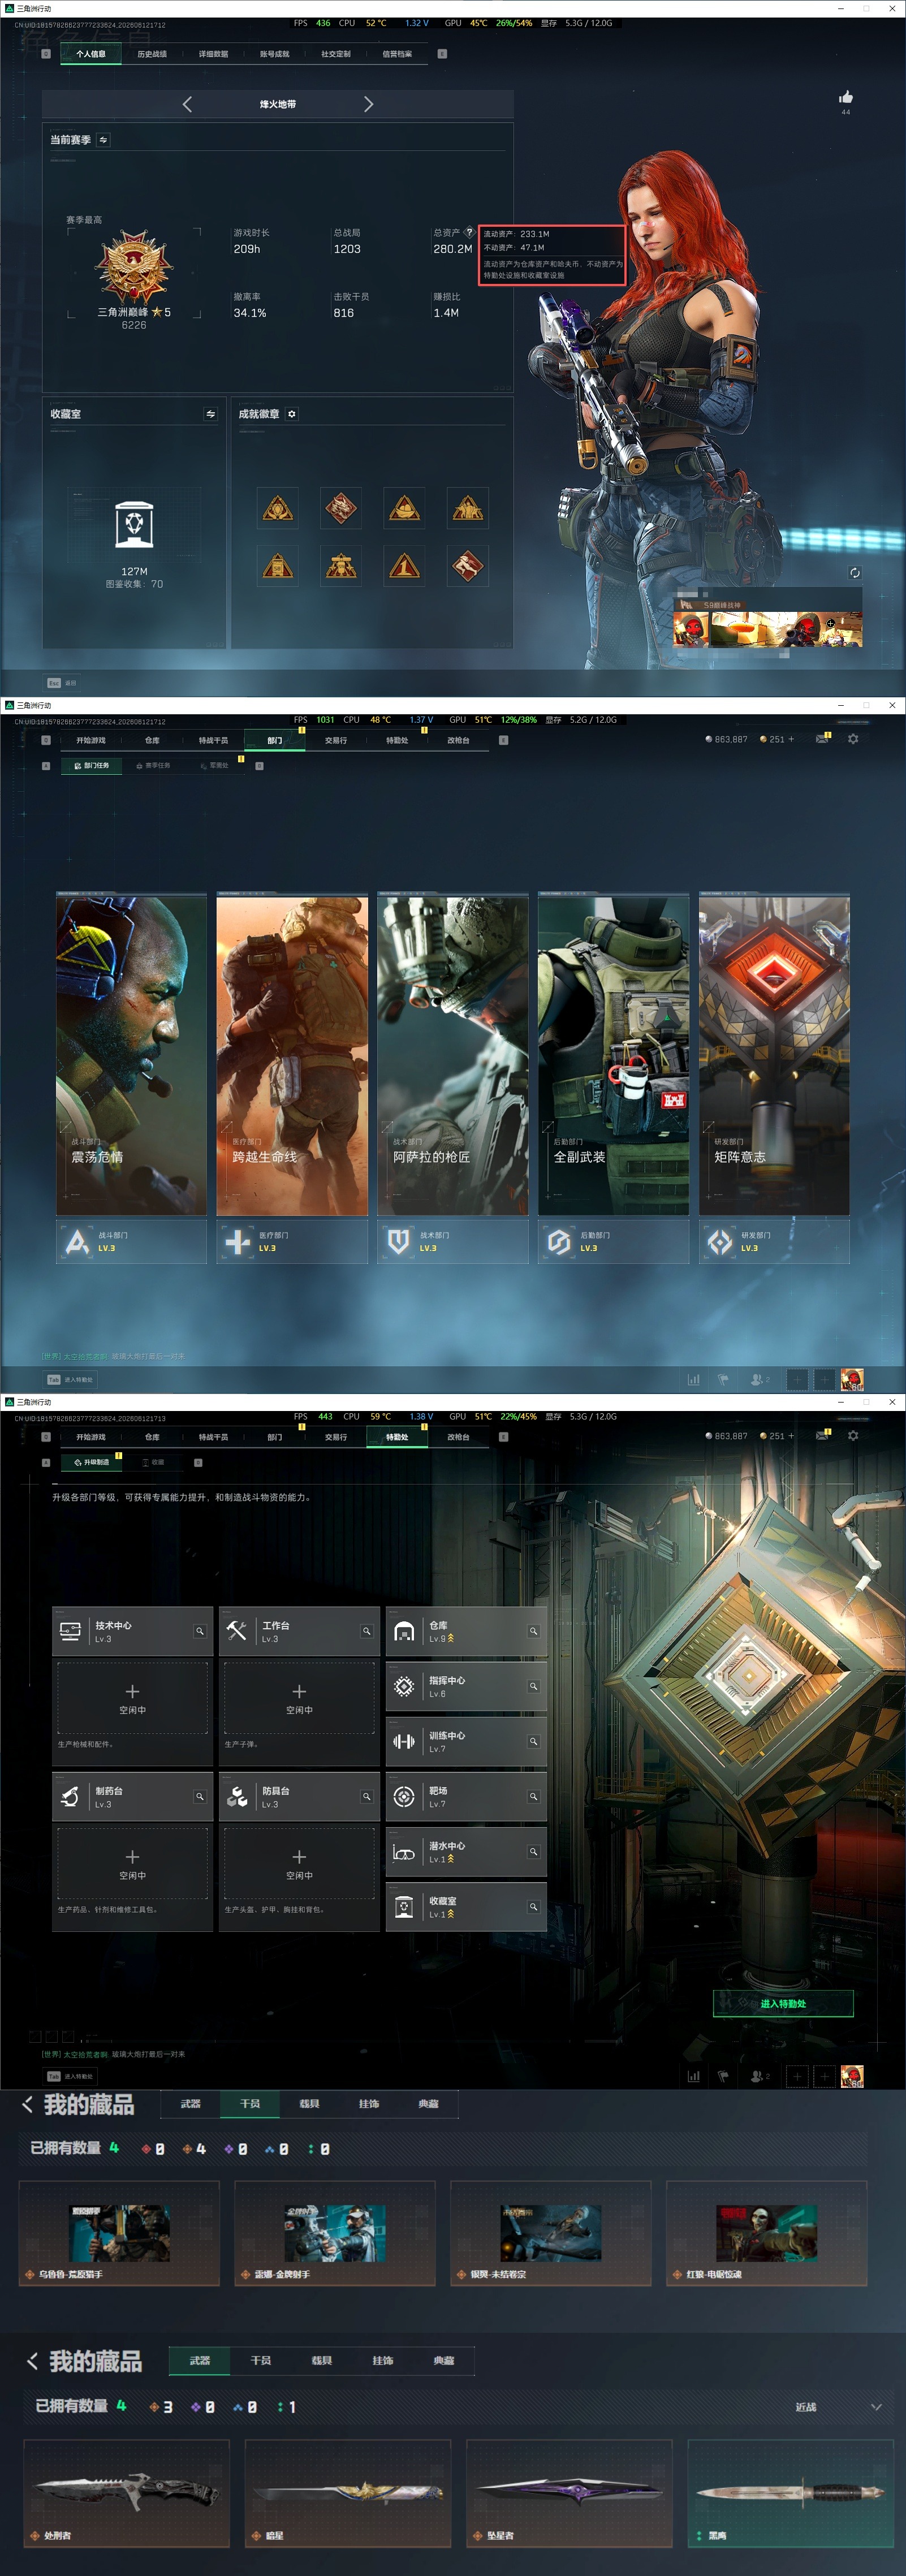The image size is (906, 2576).
Task: Click the magnifier icon for 技术中心
Action: [x=200, y=1631]
